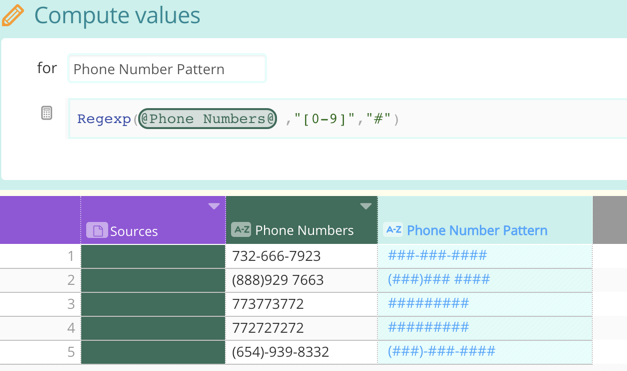The width and height of the screenshot is (627, 371).
Task: Click the phone cell (888)929 7663
Action: pos(302,280)
